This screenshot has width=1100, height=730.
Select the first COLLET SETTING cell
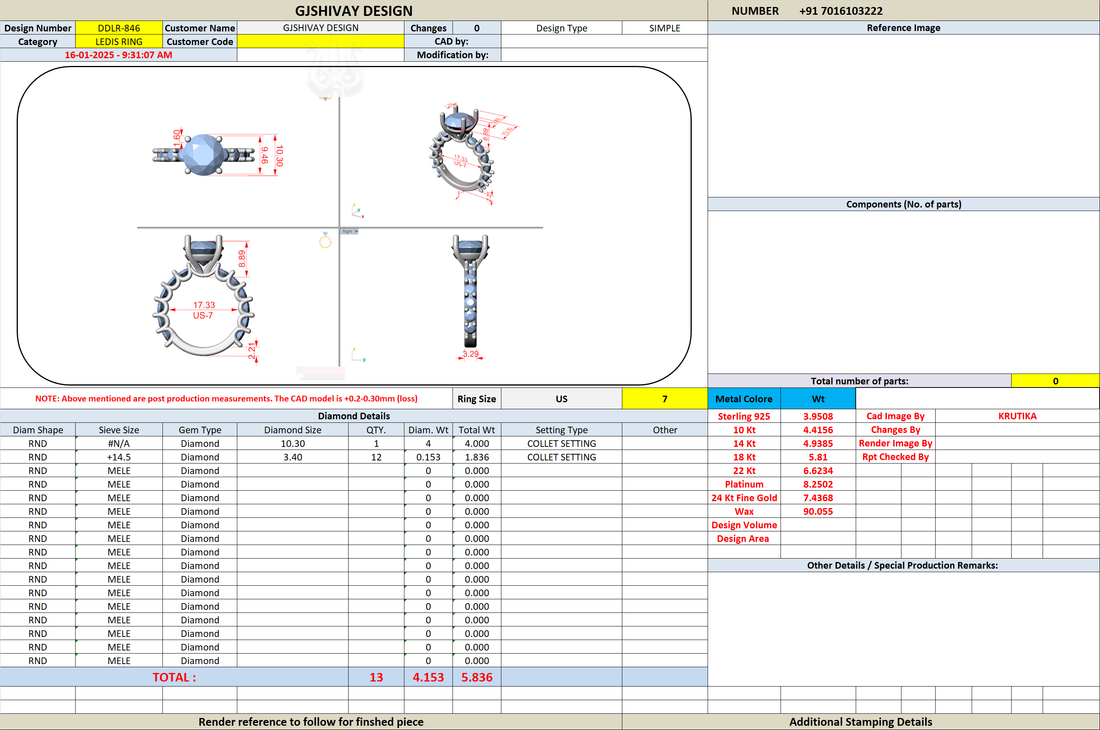561,443
